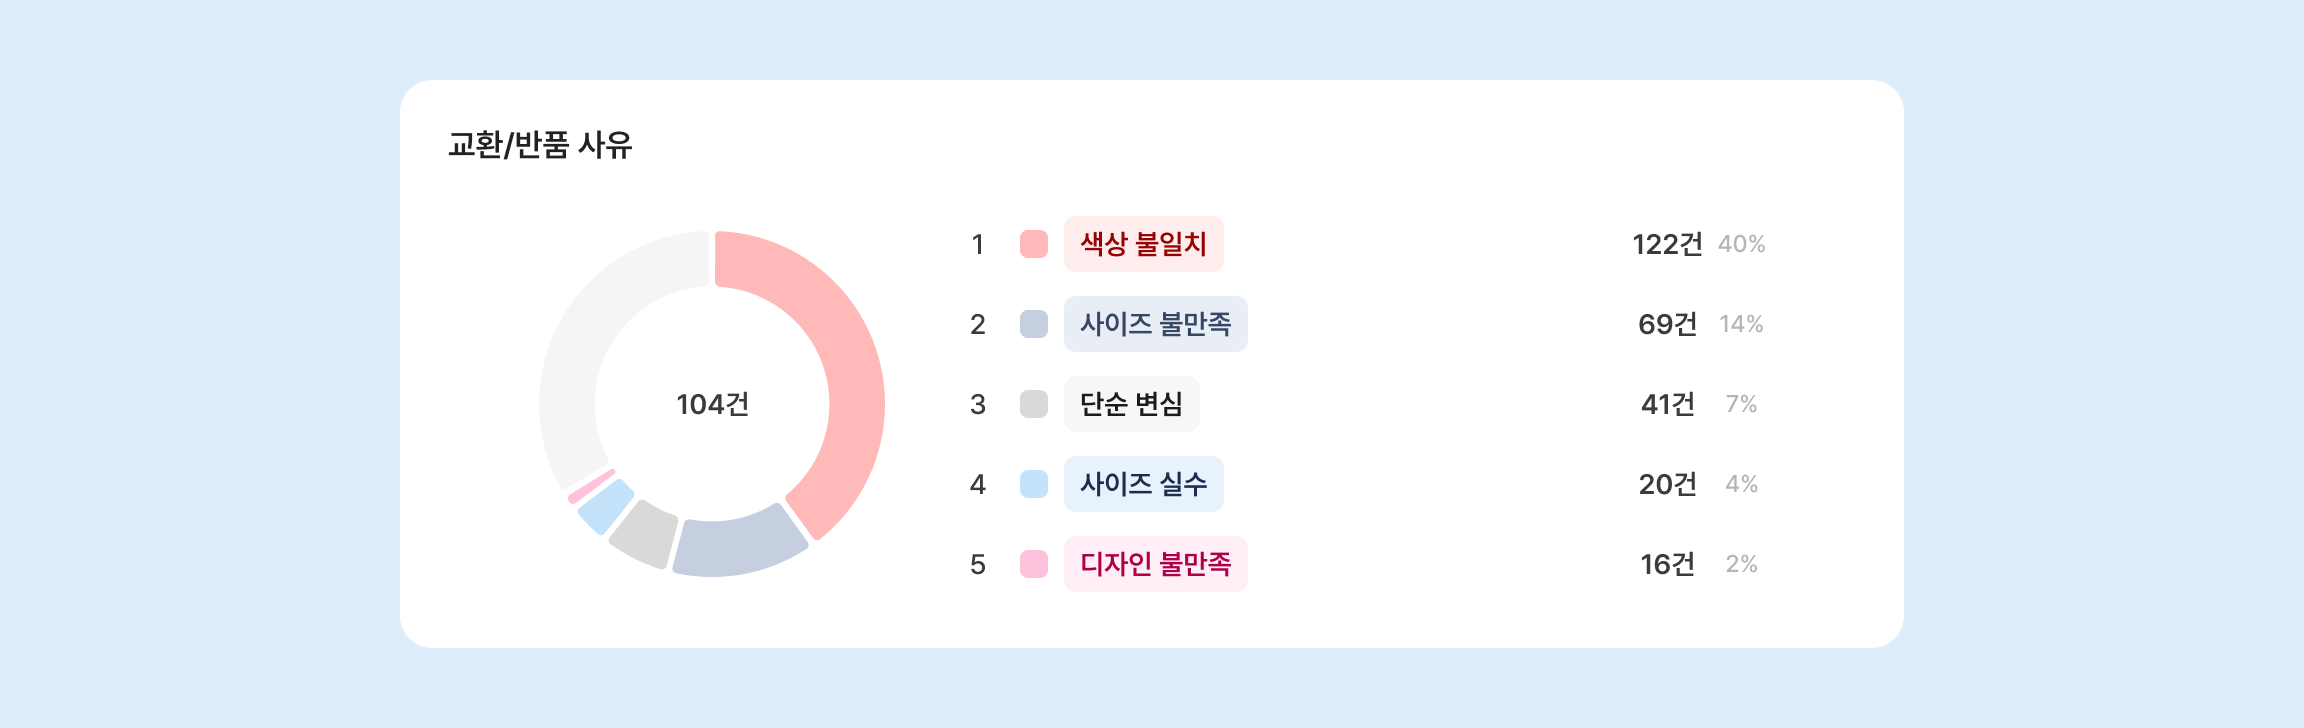The width and height of the screenshot is (2304, 728).
Task: Select the 디자인 불만족 reason tag
Action: click(1155, 564)
